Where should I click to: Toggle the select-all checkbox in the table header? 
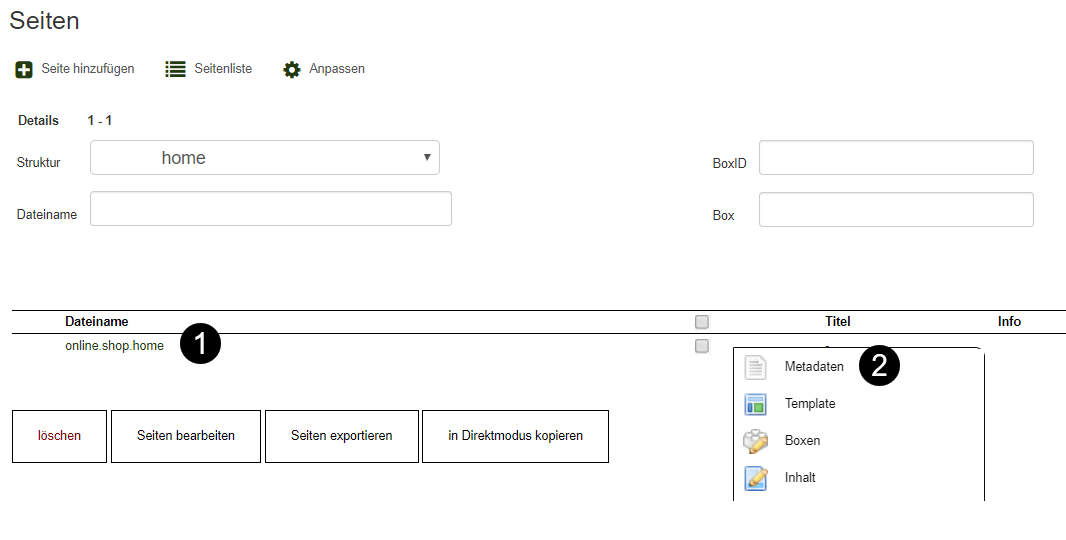point(702,322)
